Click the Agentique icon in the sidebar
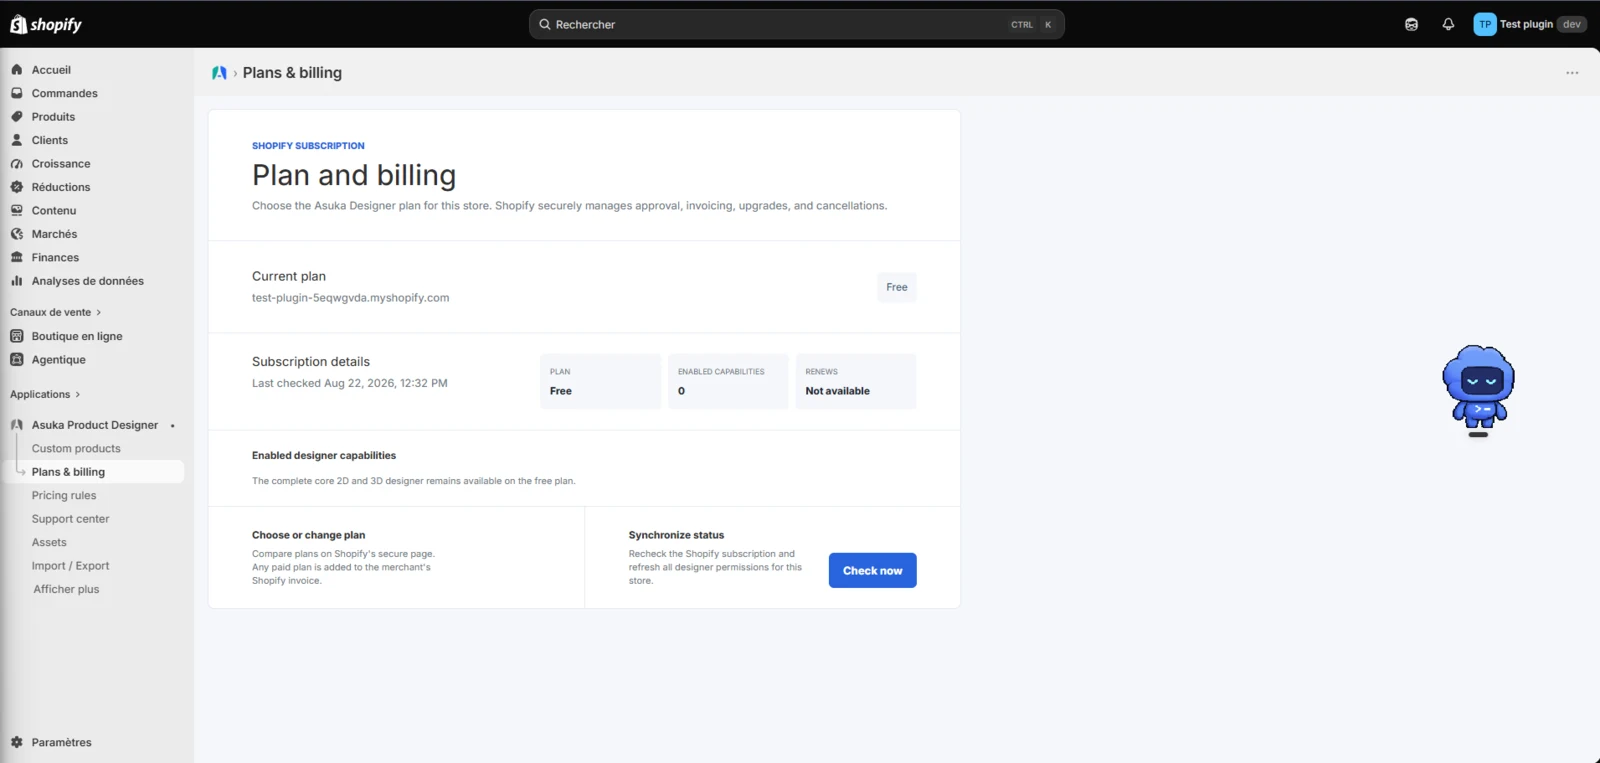This screenshot has width=1600, height=763. 17,360
